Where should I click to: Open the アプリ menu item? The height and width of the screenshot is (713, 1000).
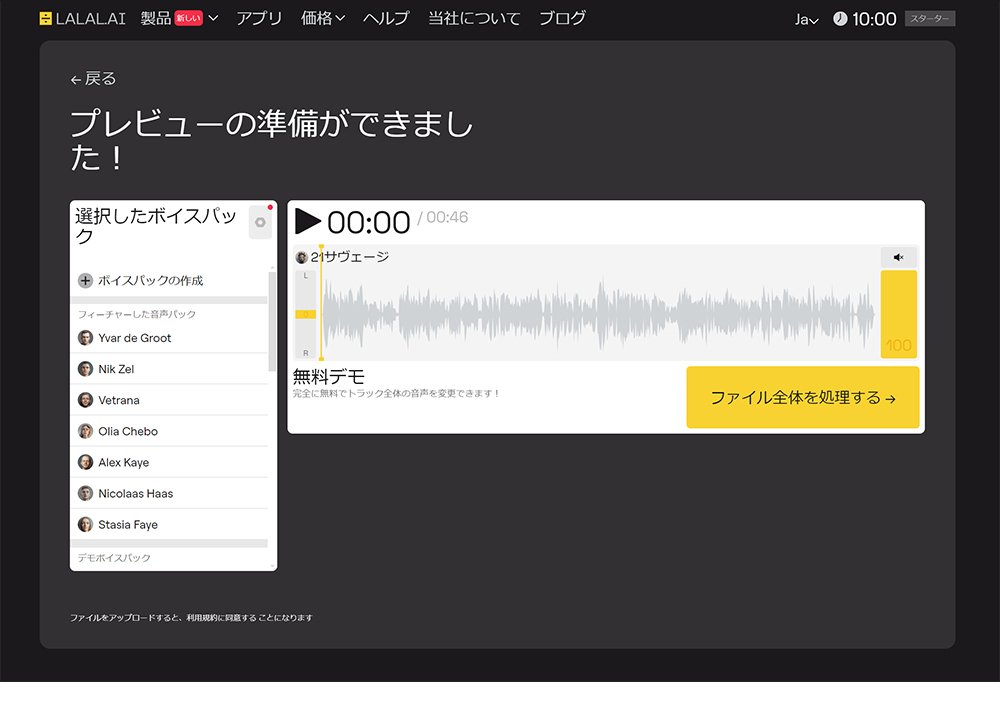click(x=259, y=18)
